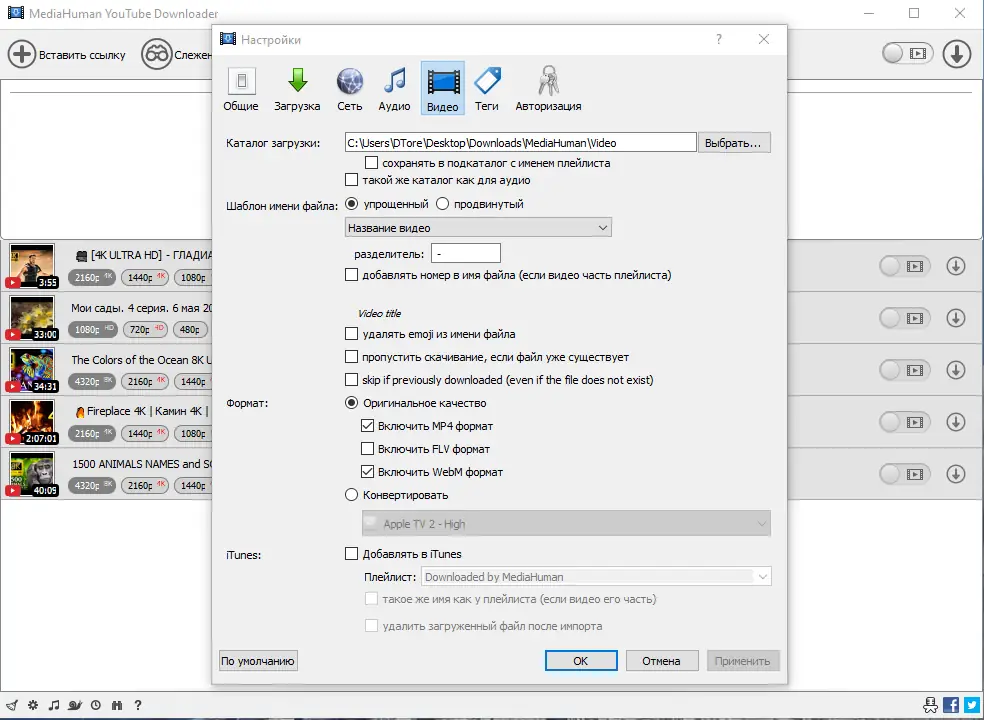Select 1440p badge in Fireplace 4K row

point(144,433)
